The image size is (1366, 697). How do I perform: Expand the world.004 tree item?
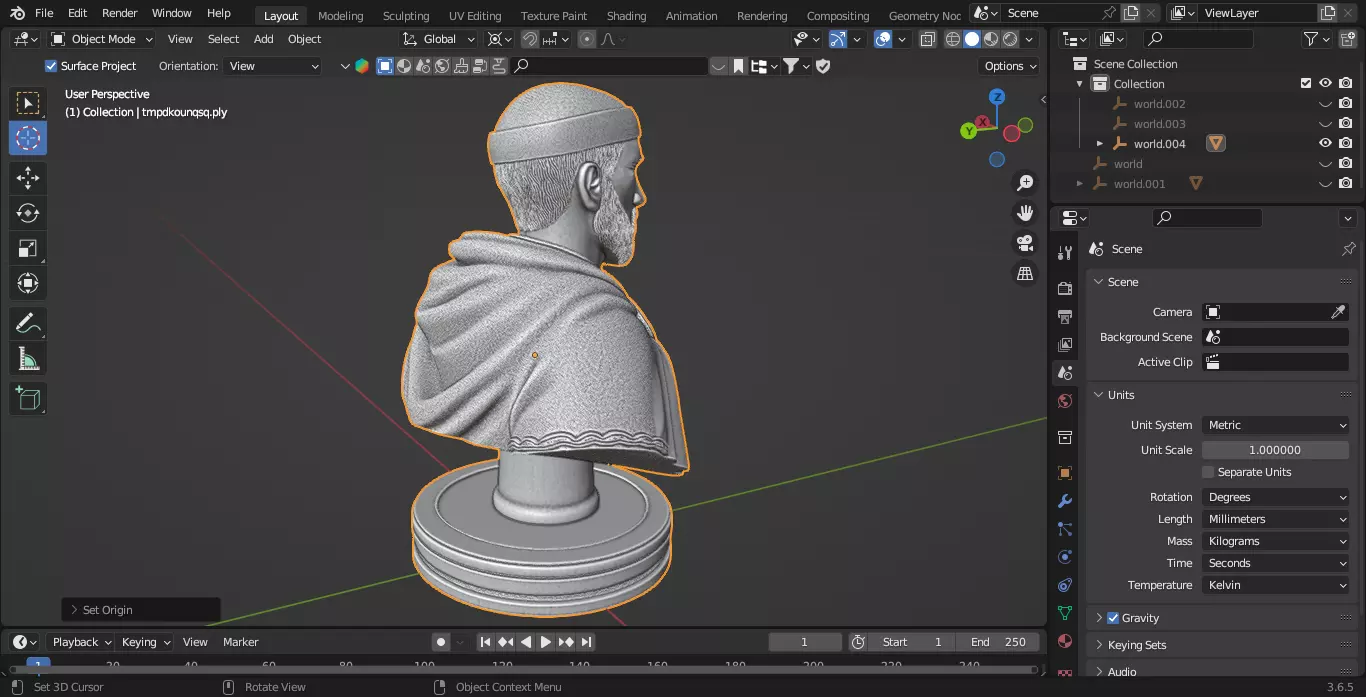[x=1099, y=144]
